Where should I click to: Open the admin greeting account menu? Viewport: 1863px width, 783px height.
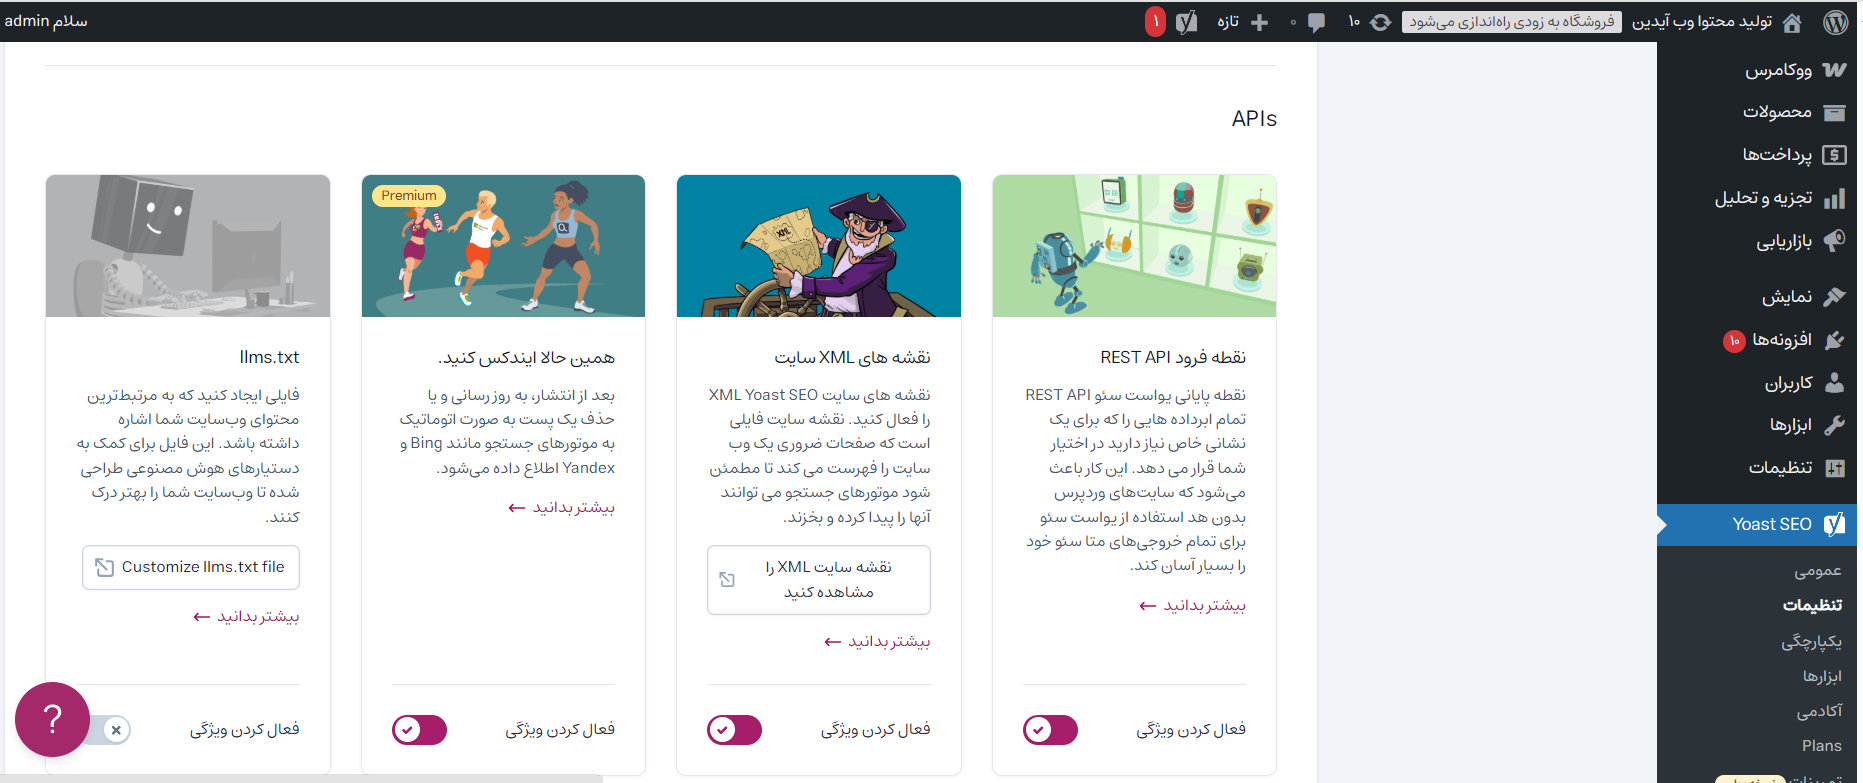point(46,21)
